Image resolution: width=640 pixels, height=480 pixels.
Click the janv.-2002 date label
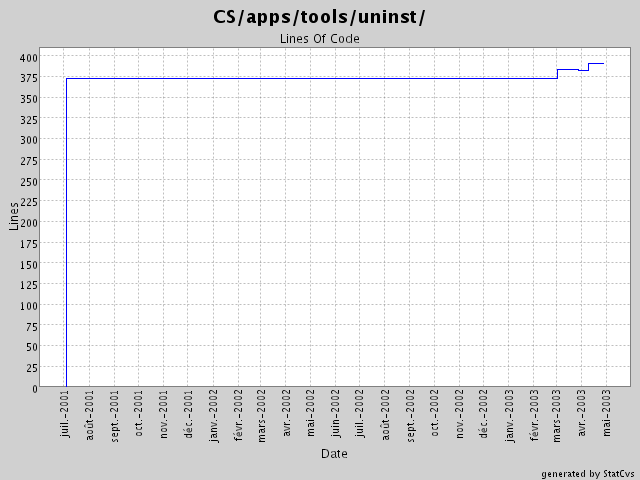click(213, 416)
